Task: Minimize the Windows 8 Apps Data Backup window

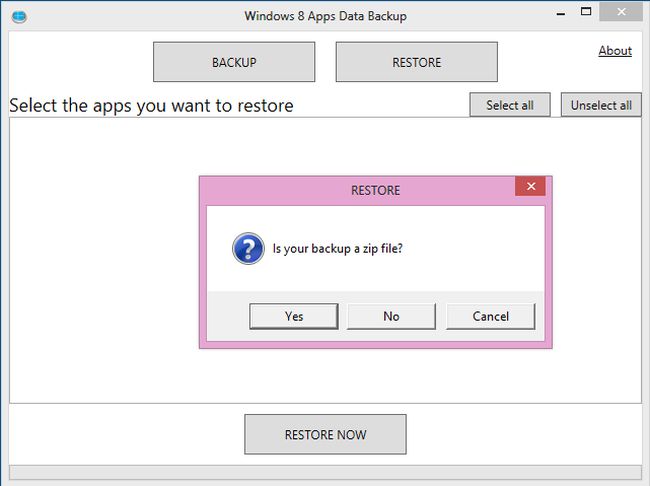Action: (x=561, y=13)
